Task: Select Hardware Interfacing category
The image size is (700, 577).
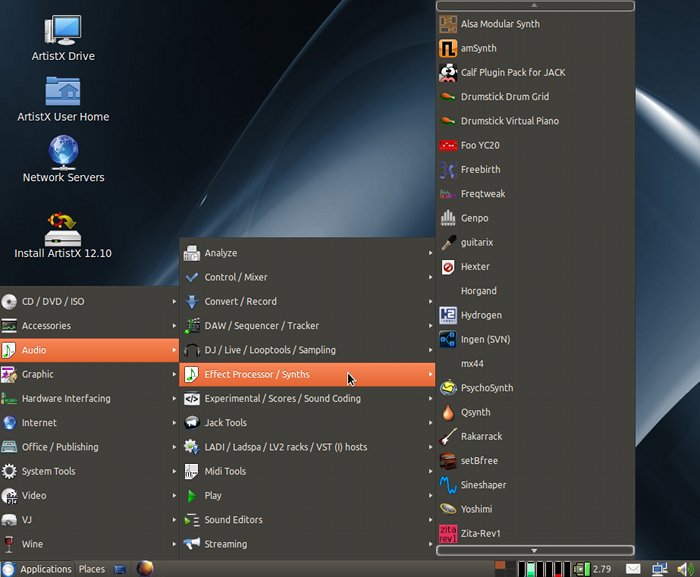Action: point(89,398)
